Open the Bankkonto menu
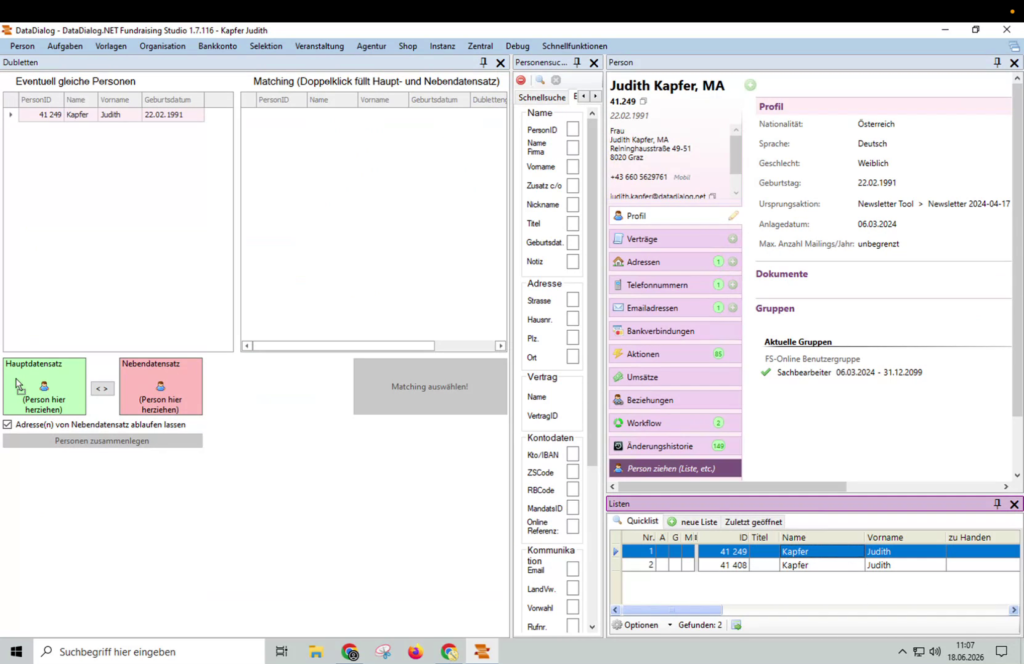Viewport: 1024px width, 664px height. [217, 46]
